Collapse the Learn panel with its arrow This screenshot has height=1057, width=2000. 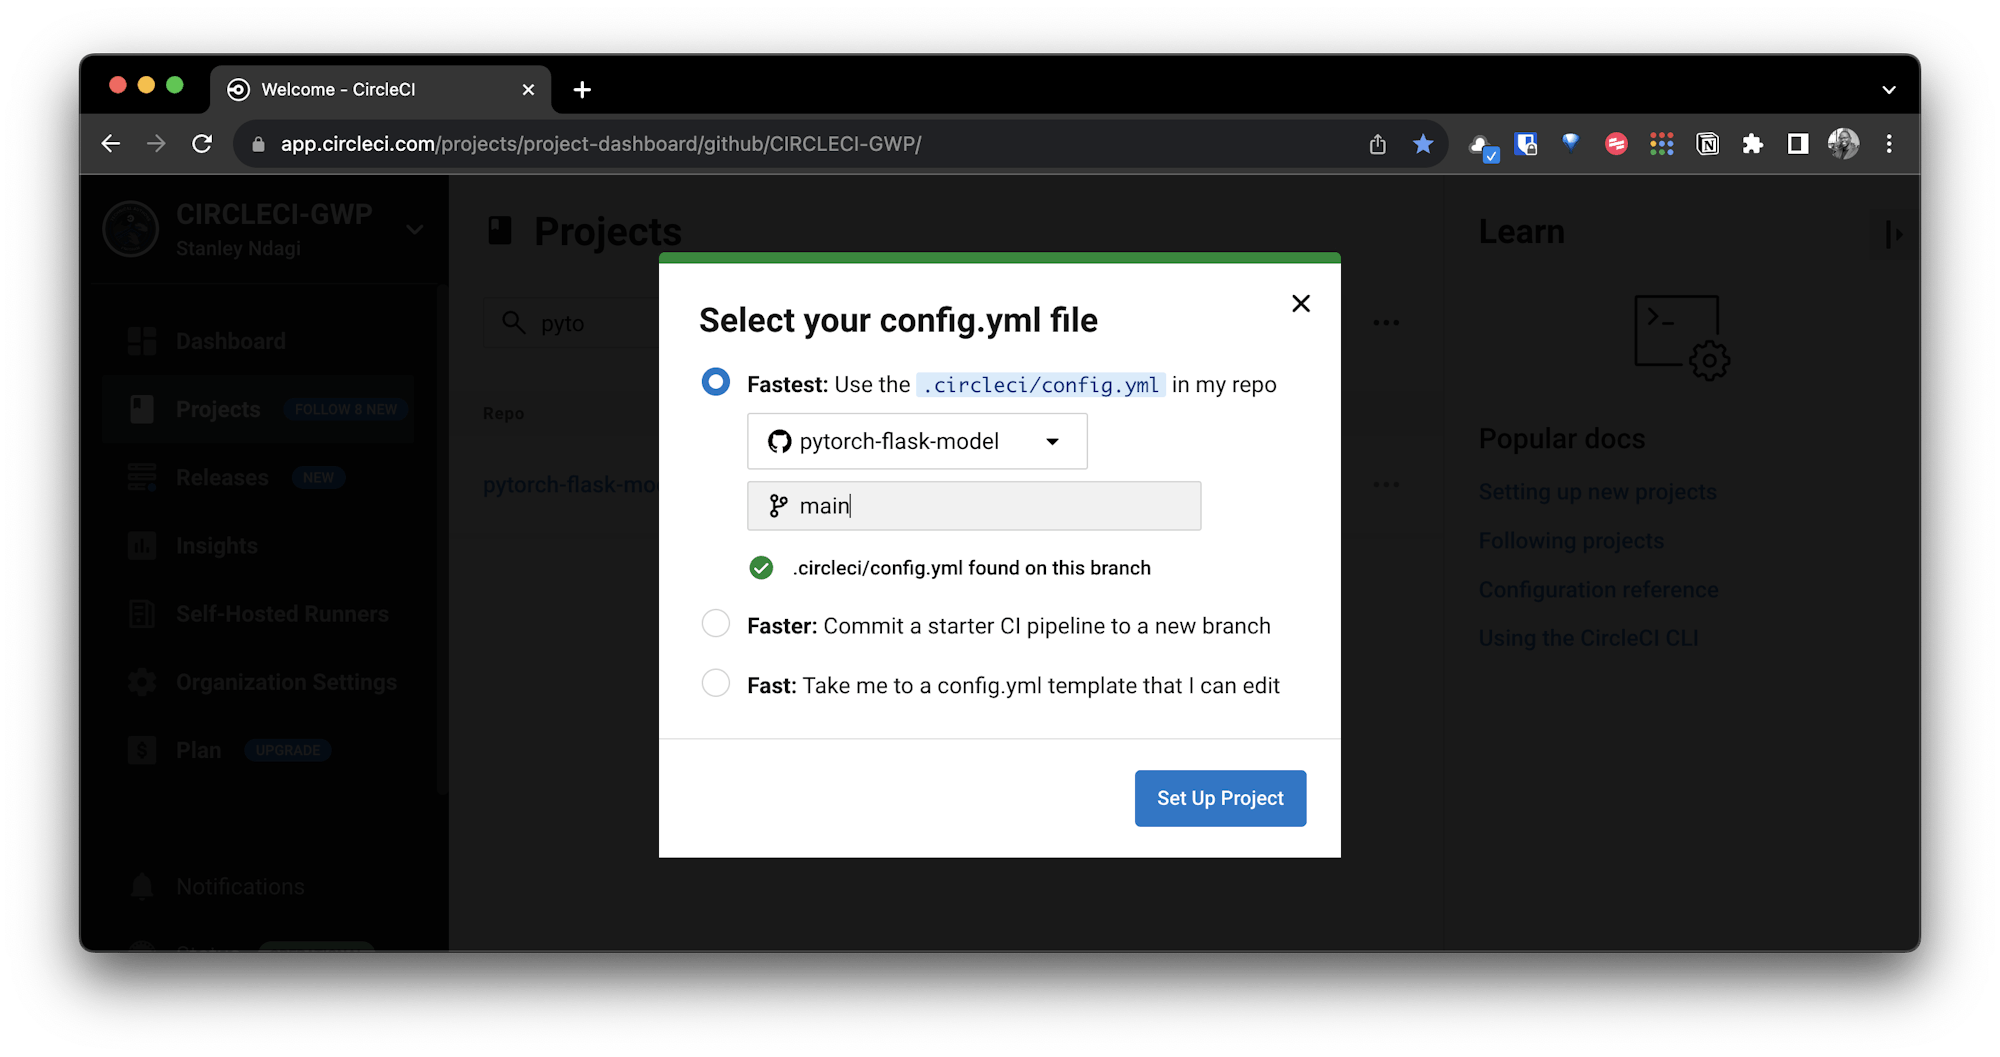[1893, 234]
